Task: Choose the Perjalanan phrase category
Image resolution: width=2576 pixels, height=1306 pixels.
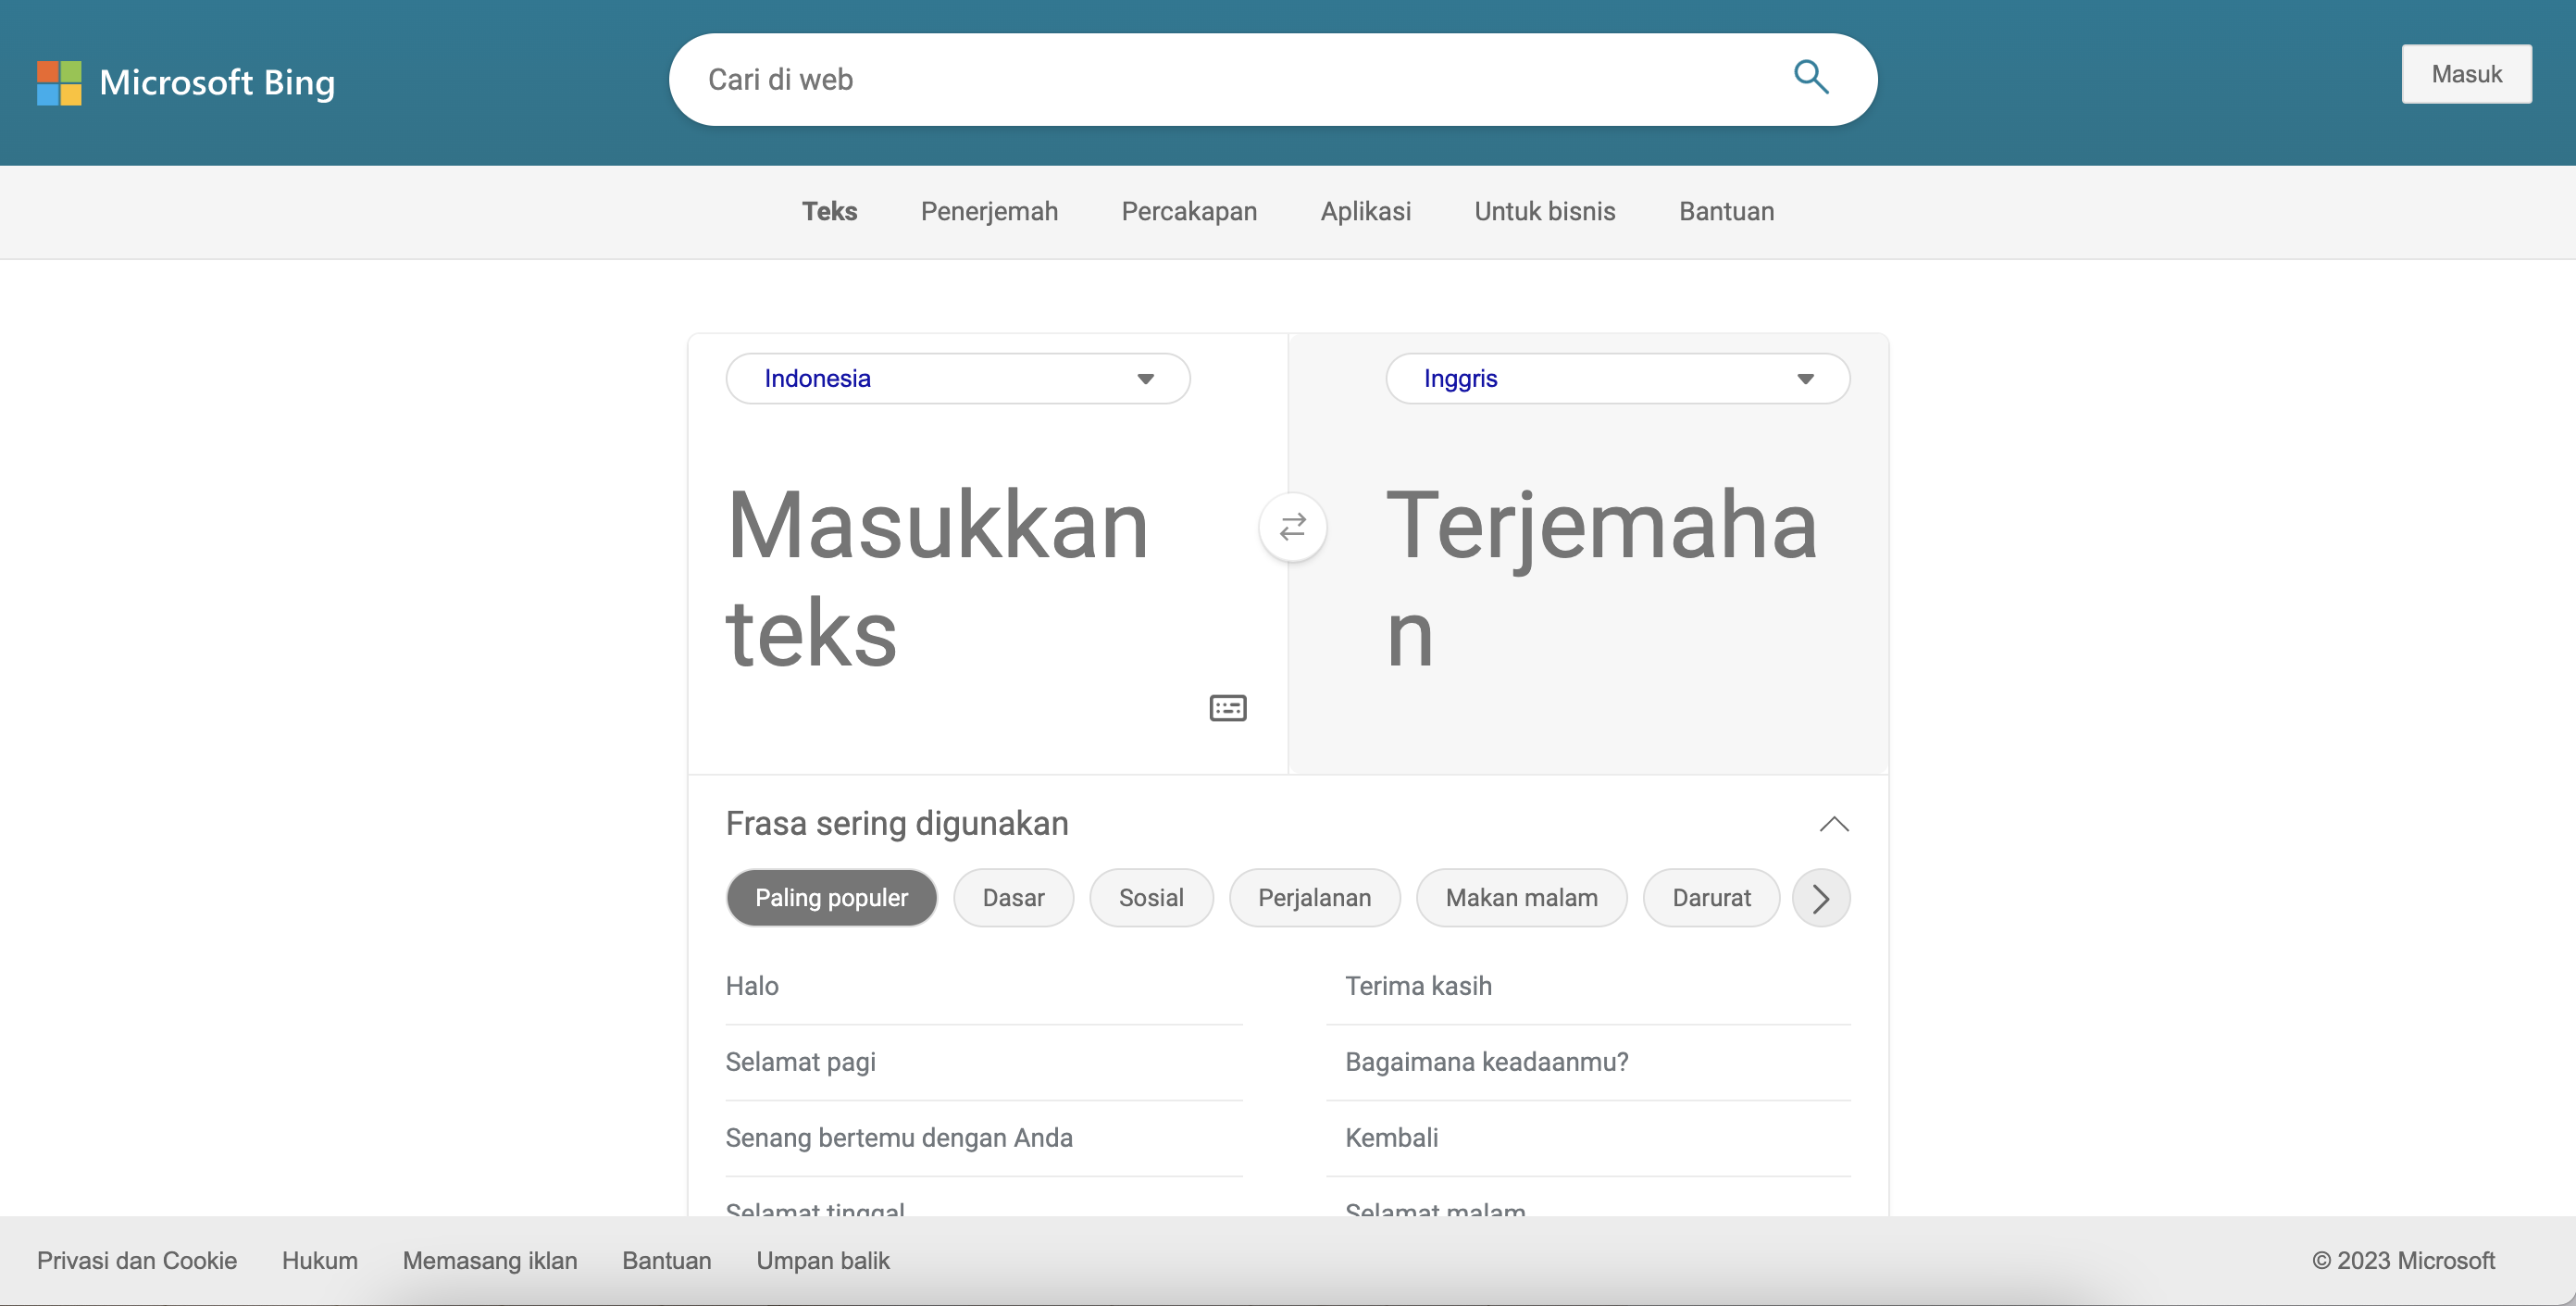Action: click(1314, 898)
